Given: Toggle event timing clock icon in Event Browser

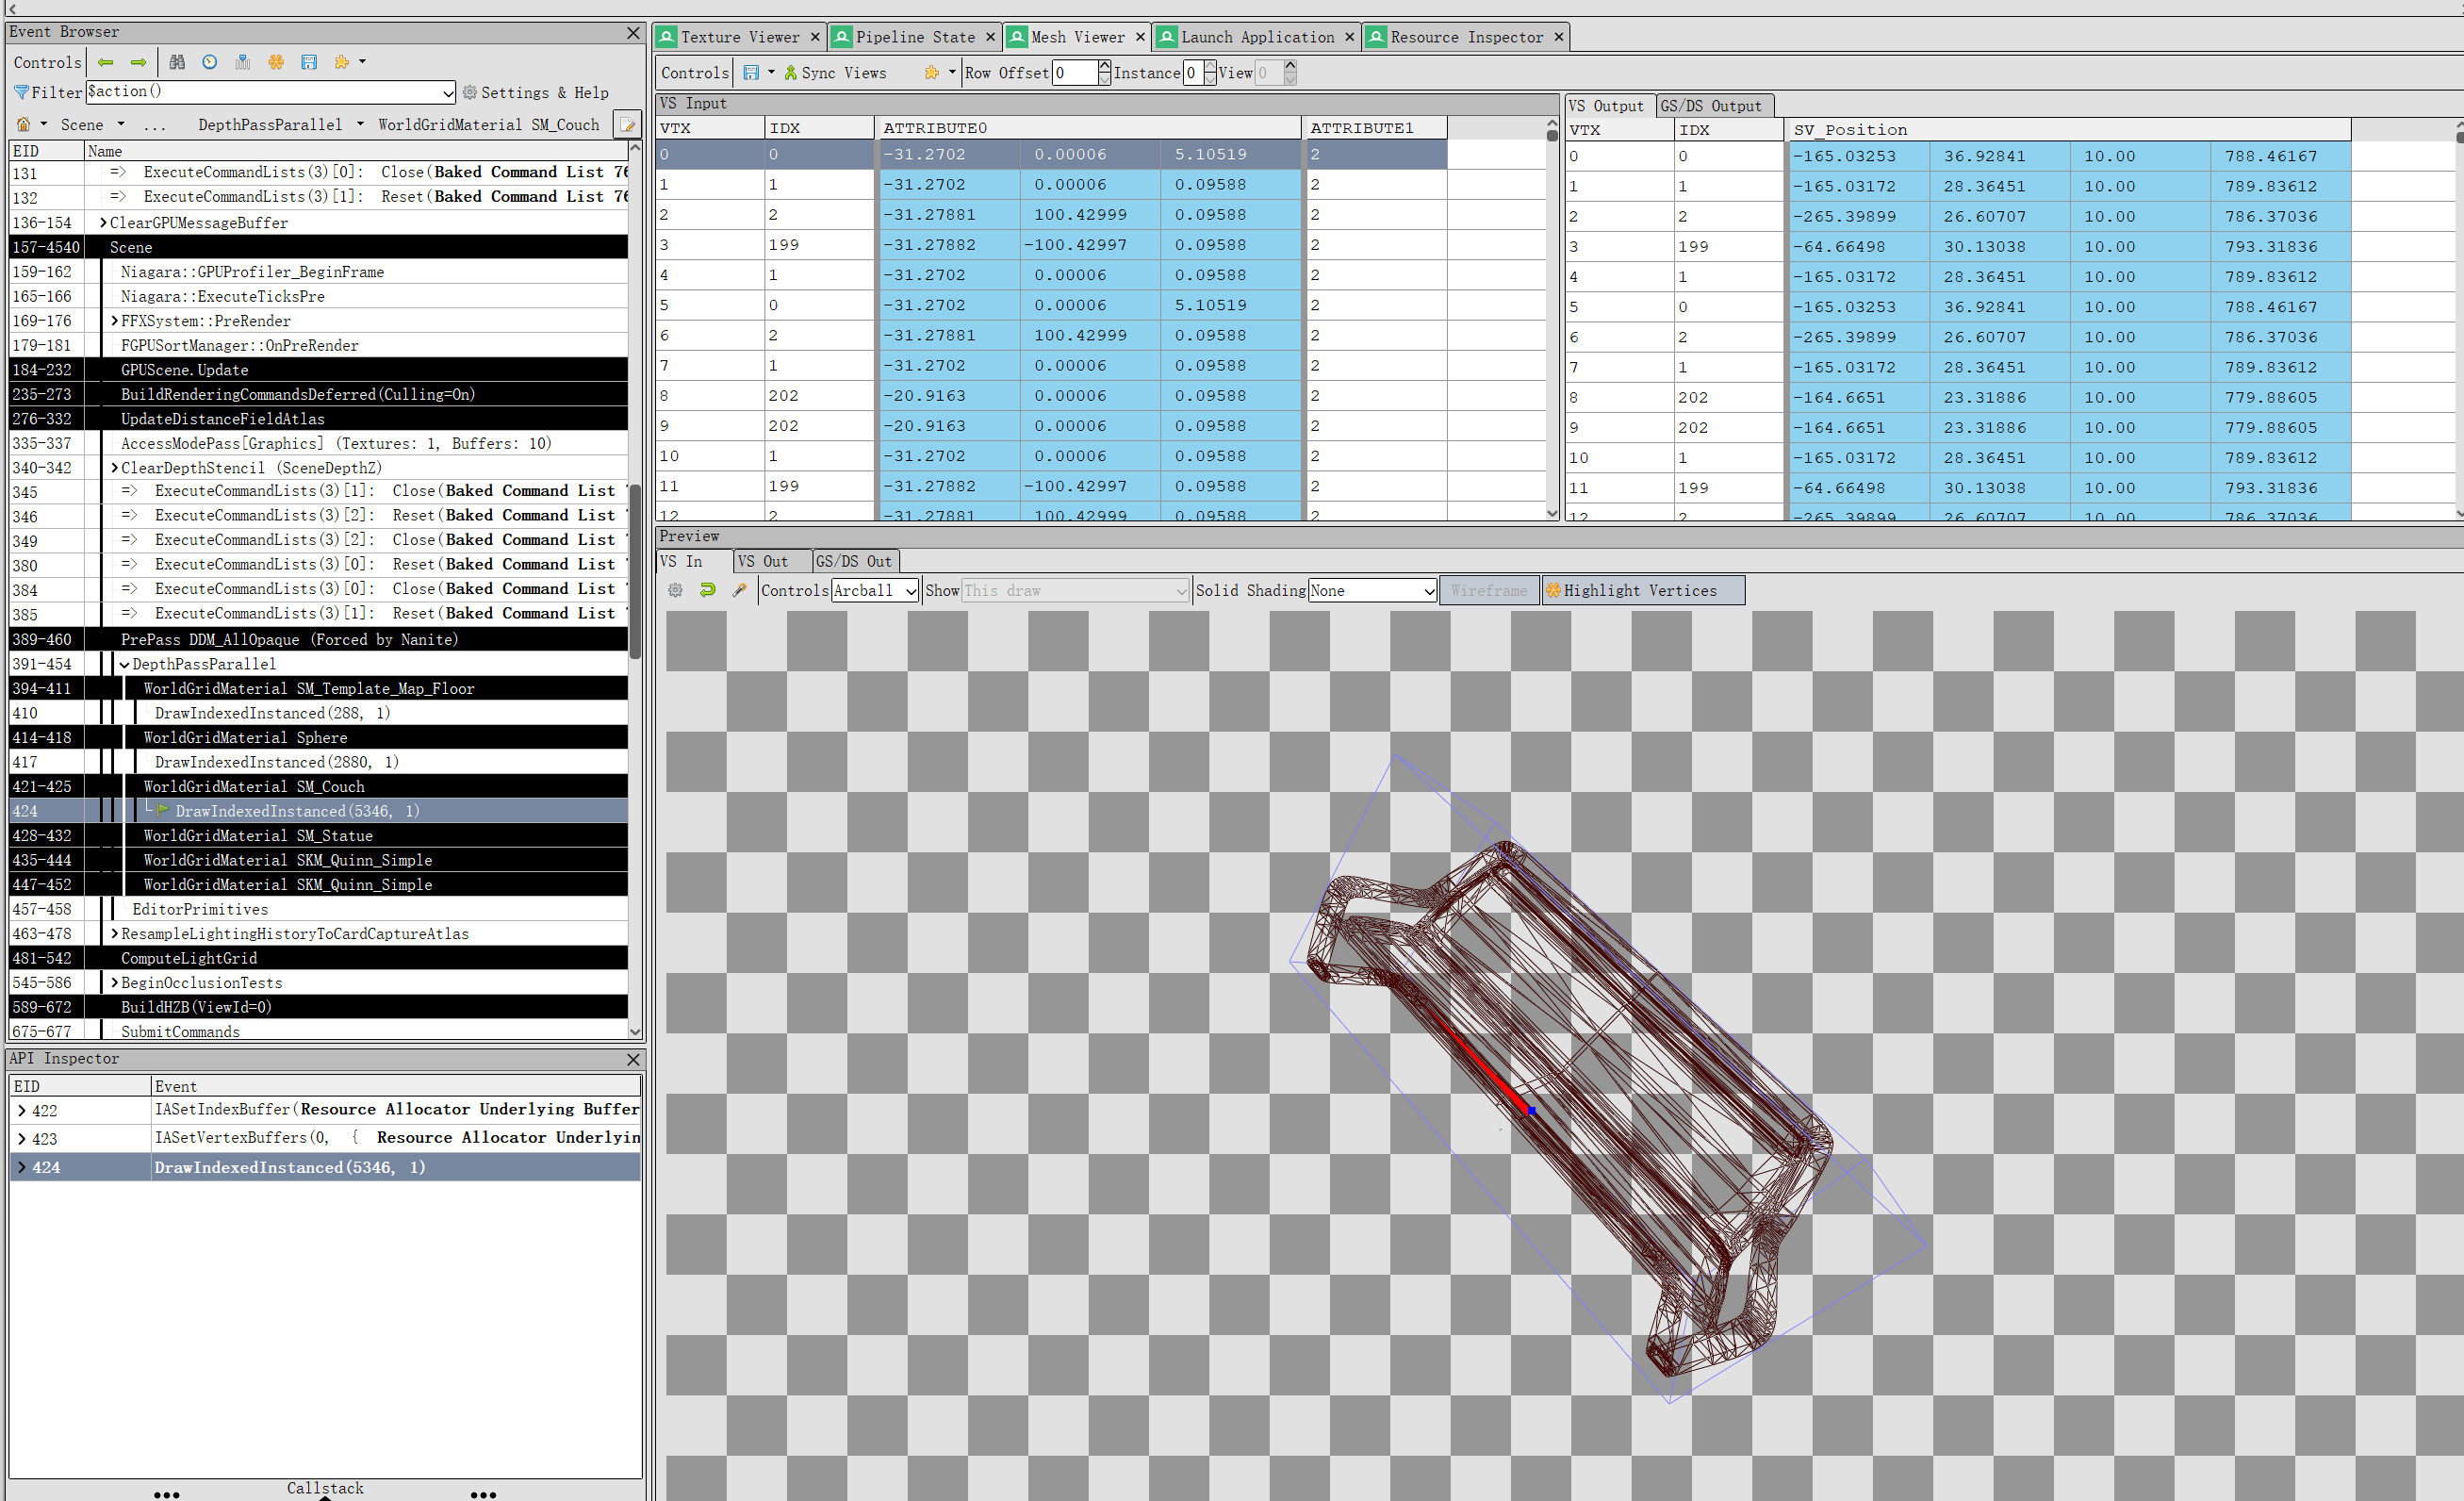Looking at the screenshot, I should coord(209,62).
